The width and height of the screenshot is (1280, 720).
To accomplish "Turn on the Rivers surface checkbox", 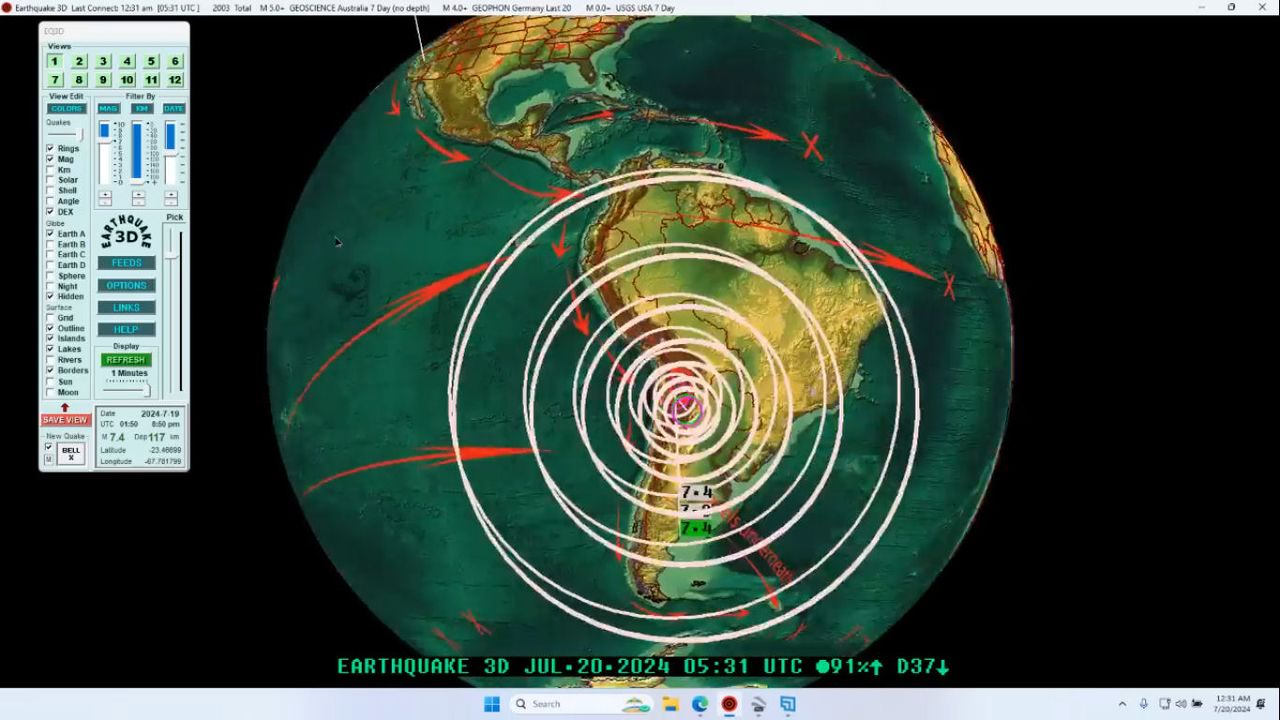I will point(50,360).
